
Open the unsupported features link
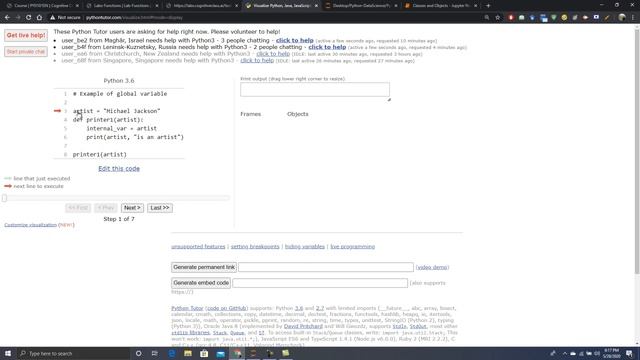tap(198, 247)
